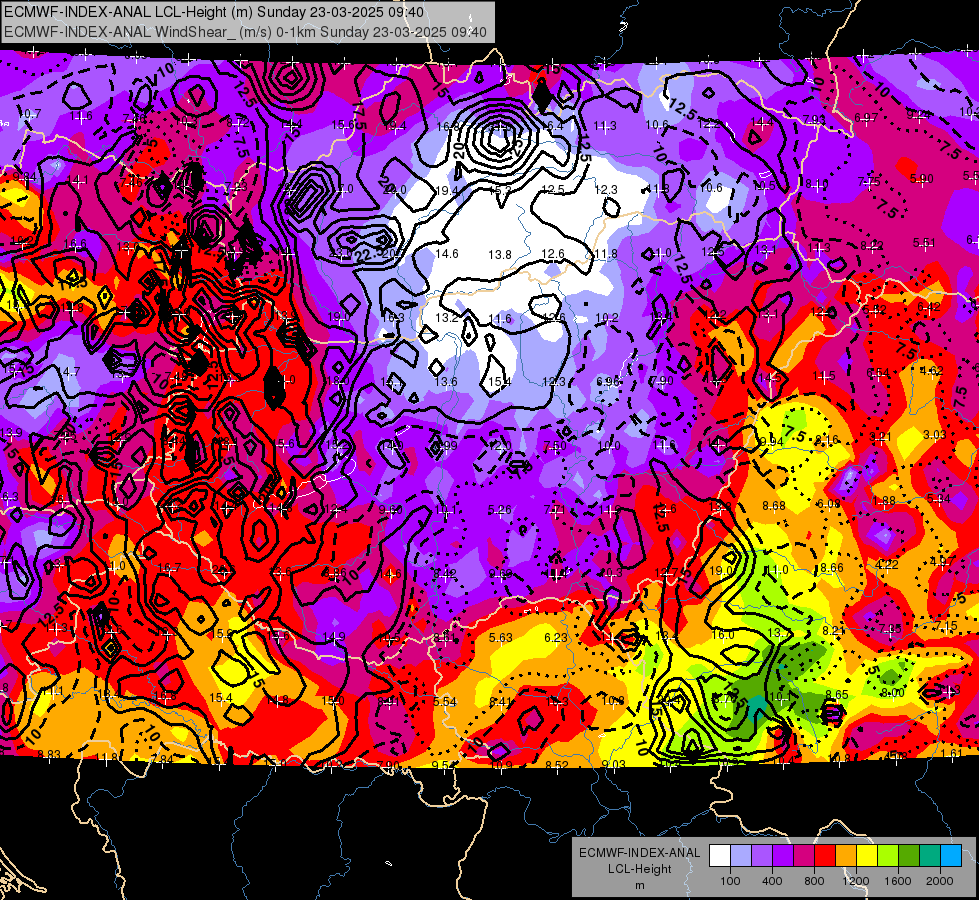Click the grid value '8.21'
Viewport: 979px width, 900px height.
[834, 631]
